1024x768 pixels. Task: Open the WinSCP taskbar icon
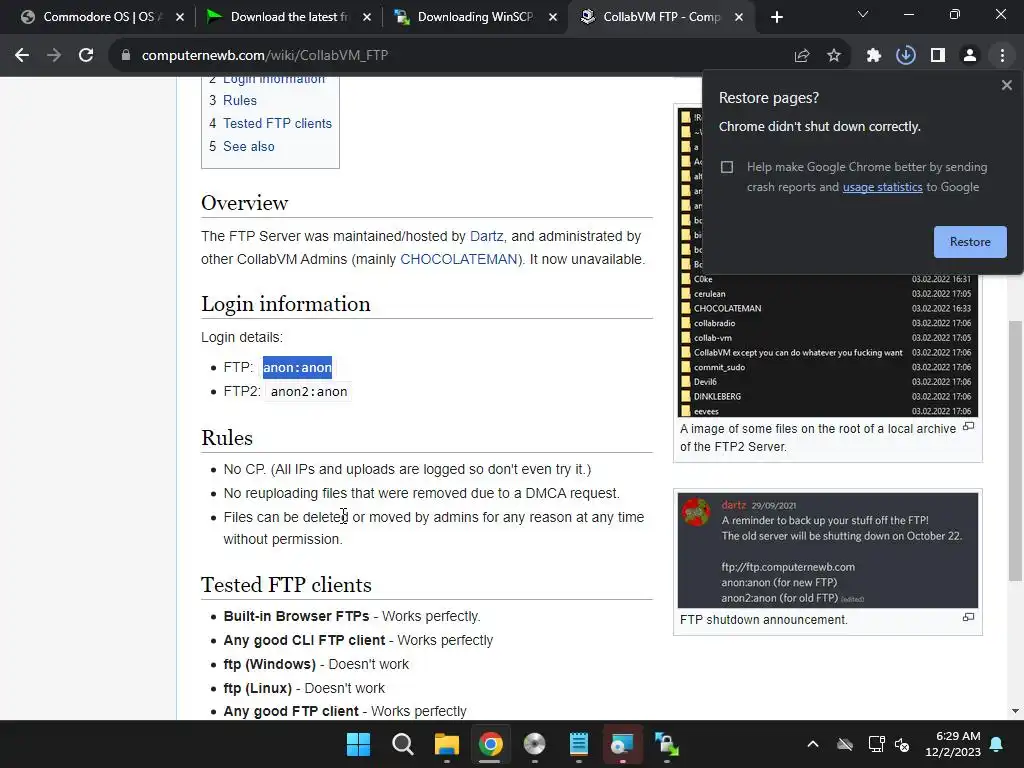[667, 744]
